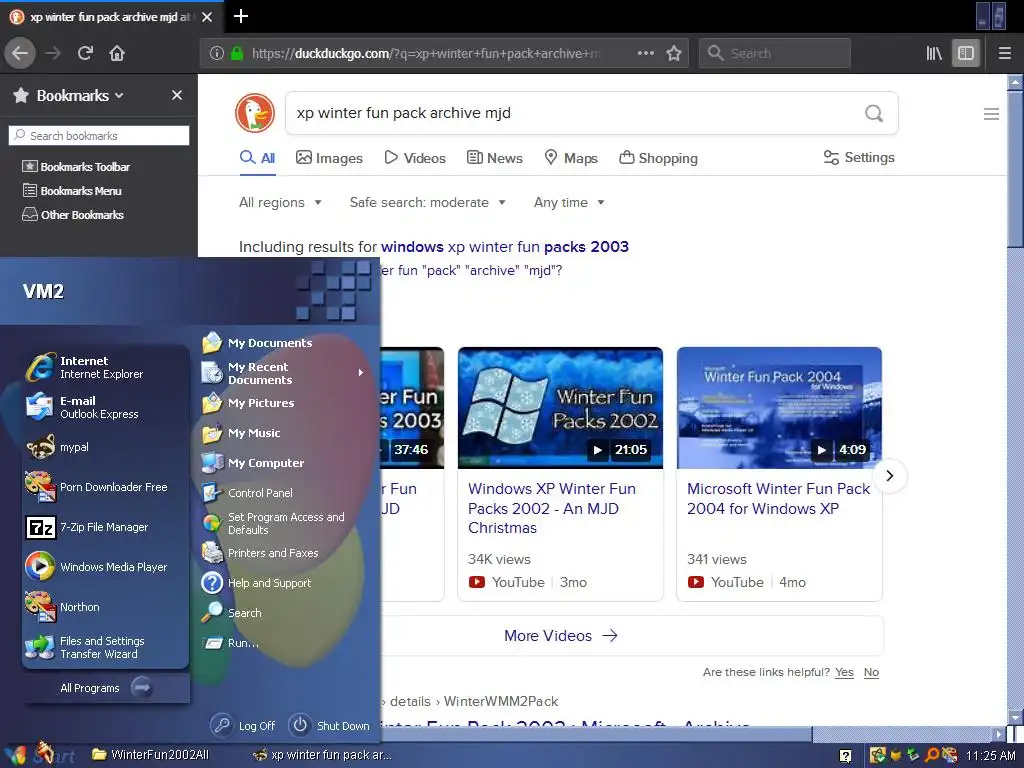Open All regions dropdown
Screen dimensions: 1024x768
tap(280, 202)
